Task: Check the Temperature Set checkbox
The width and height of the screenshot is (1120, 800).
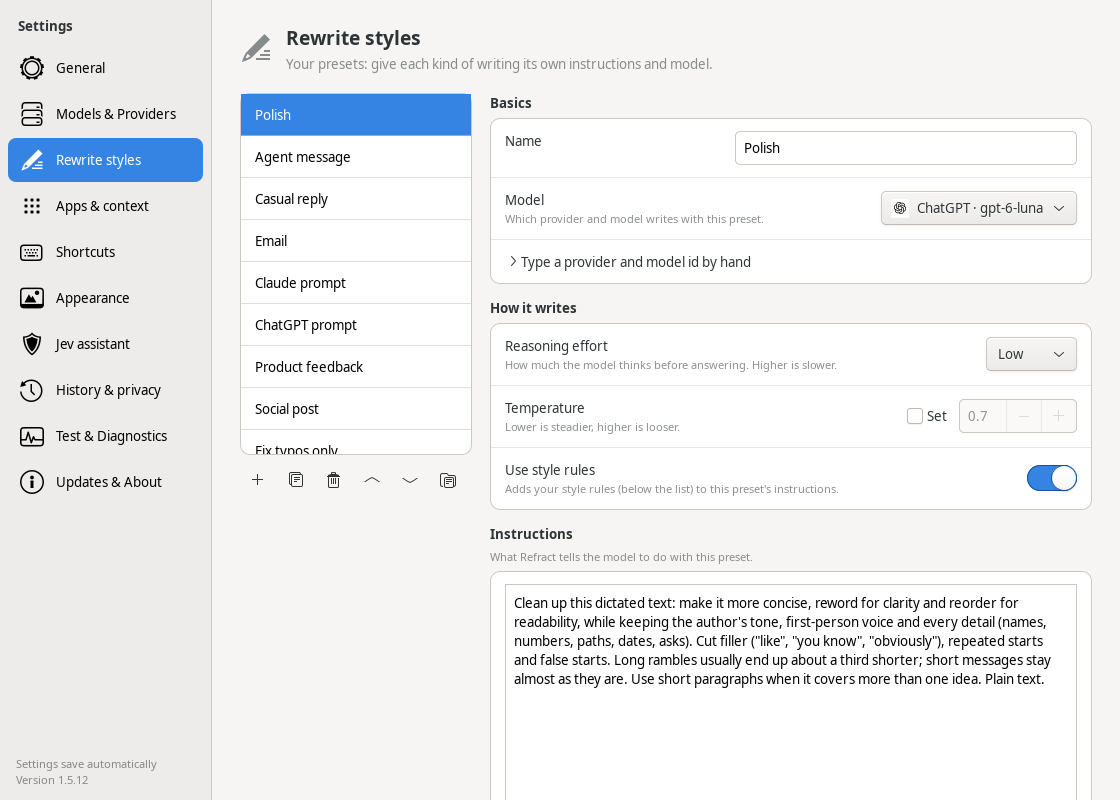Action: coord(914,416)
